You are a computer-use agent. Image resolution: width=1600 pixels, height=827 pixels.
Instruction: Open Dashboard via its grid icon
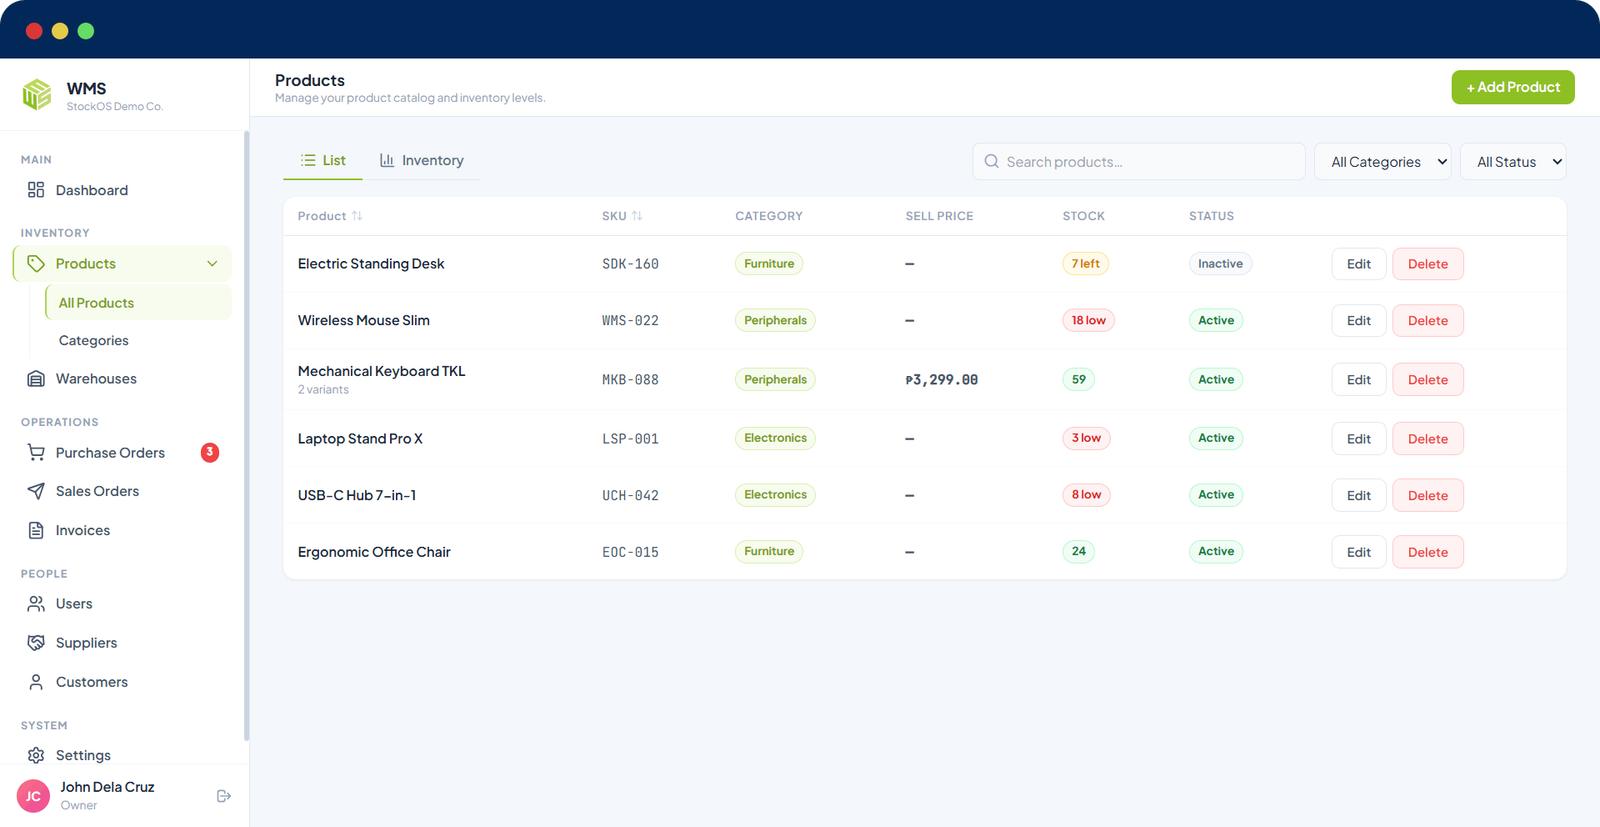coord(36,190)
